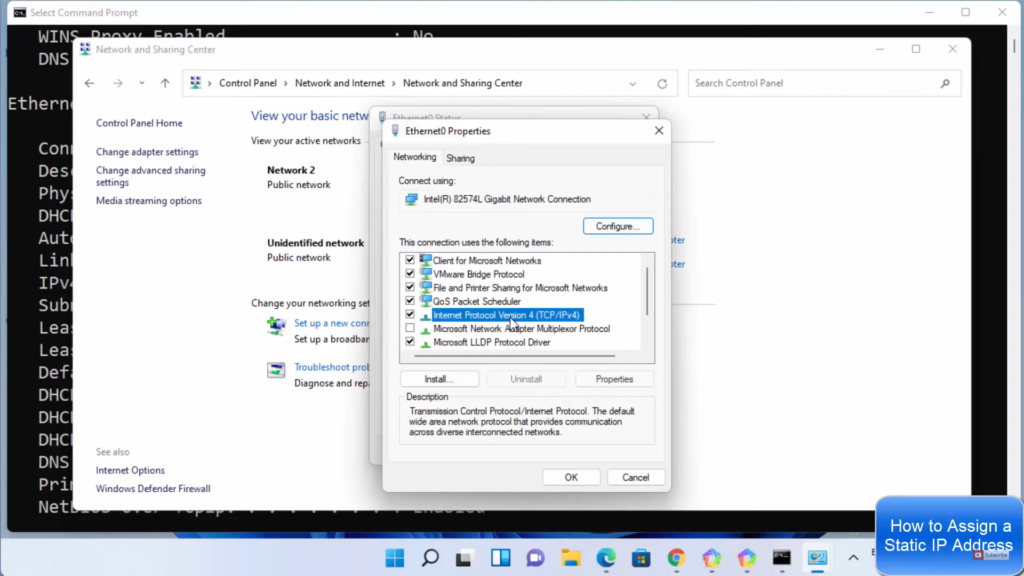Screen dimensions: 1024x576
Task: Open Microsoft Edge from the taskbar
Action: click(606, 558)
